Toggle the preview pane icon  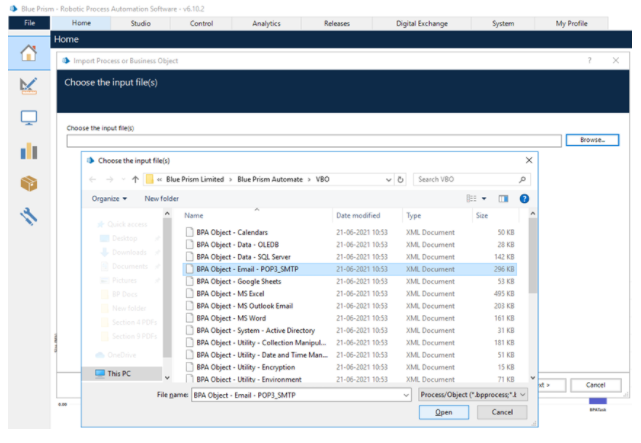click(503, 199)
